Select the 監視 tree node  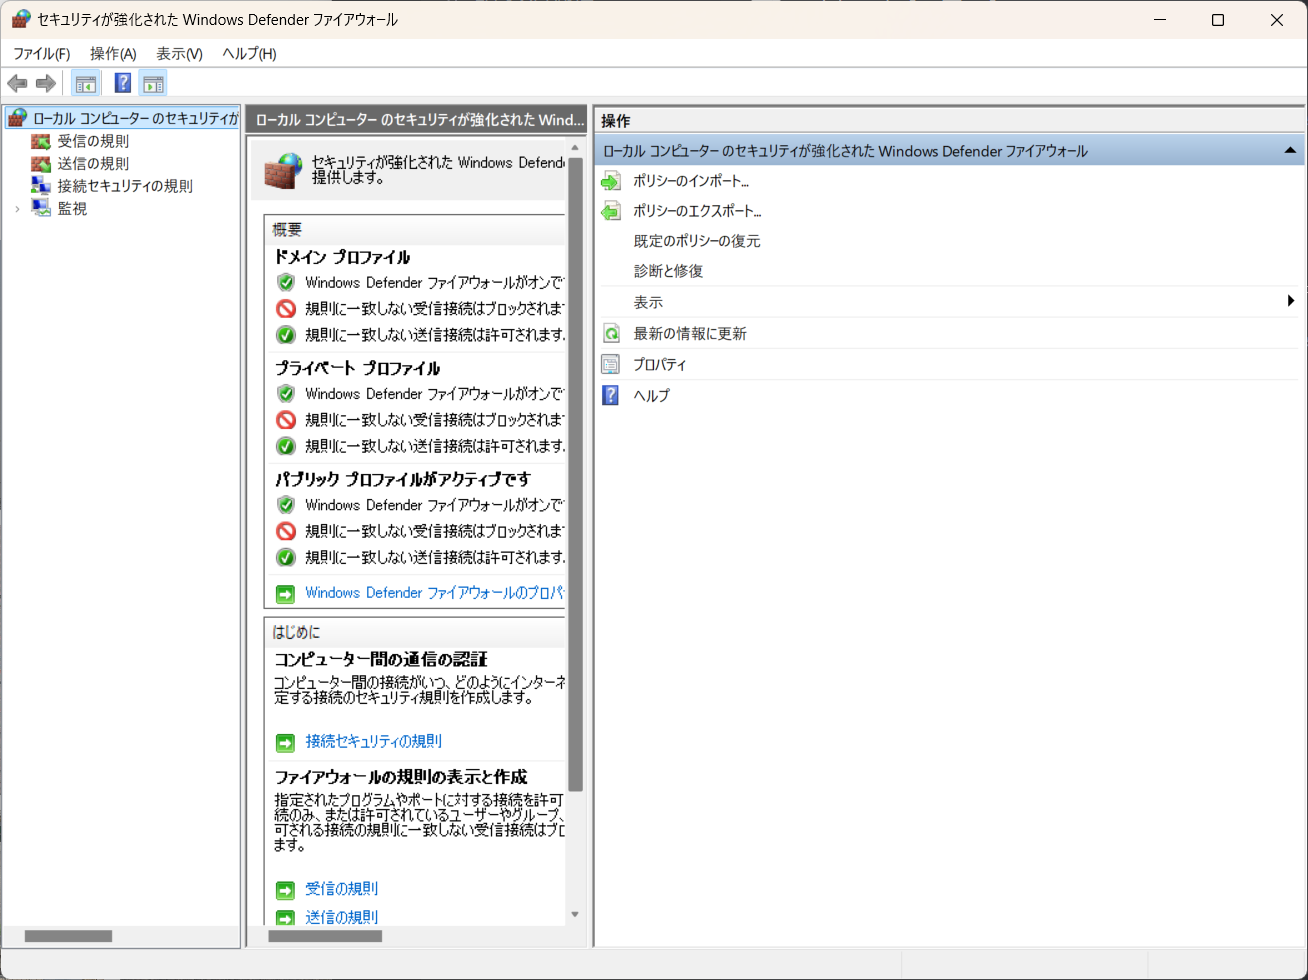tap(72, 208)
